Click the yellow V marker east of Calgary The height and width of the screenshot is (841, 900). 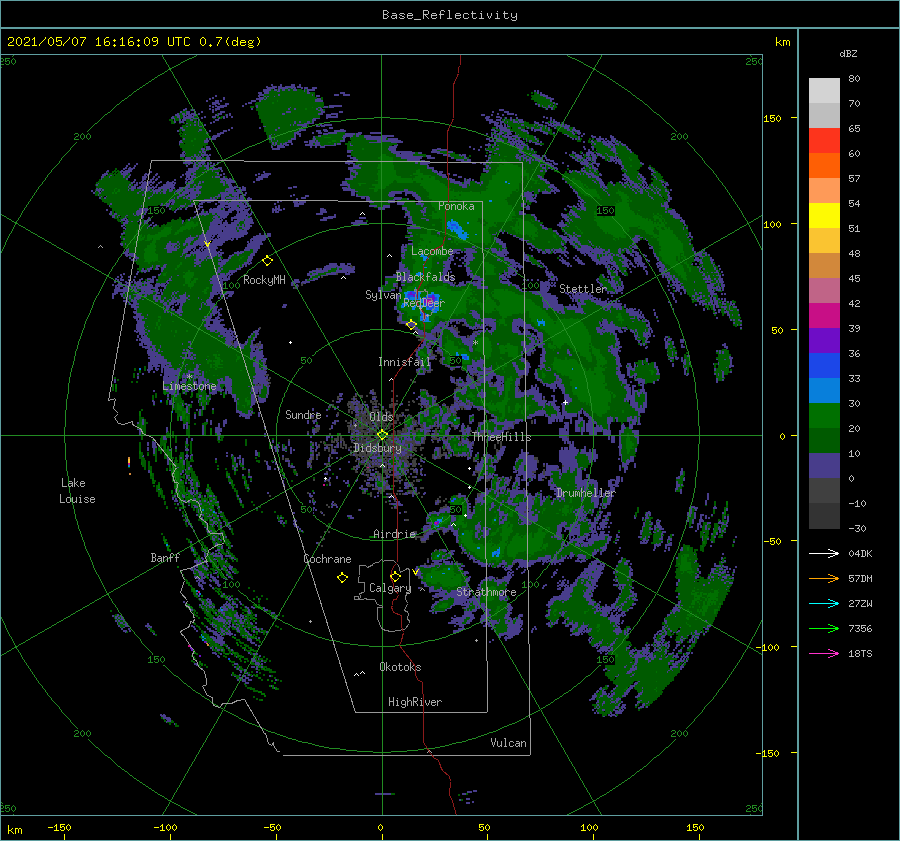pyautogui.click(x=416, y=572)
